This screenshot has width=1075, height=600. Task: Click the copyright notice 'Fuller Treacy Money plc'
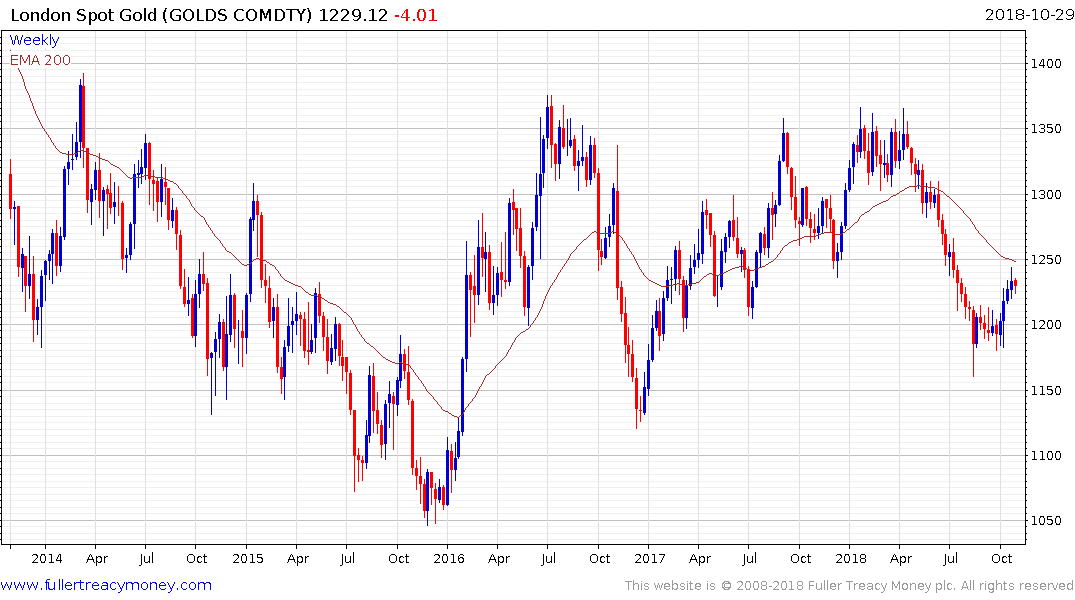pyautogui.click(x=882, y=586)
